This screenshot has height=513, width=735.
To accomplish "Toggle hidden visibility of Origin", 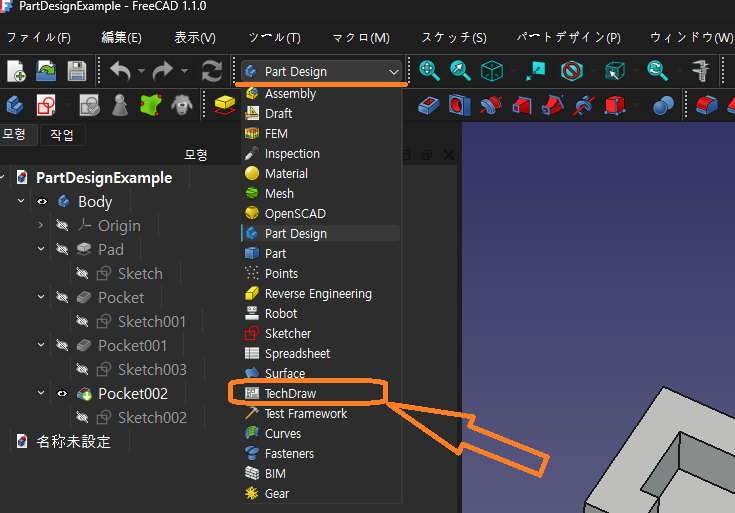I will click(x=62, y=226).
